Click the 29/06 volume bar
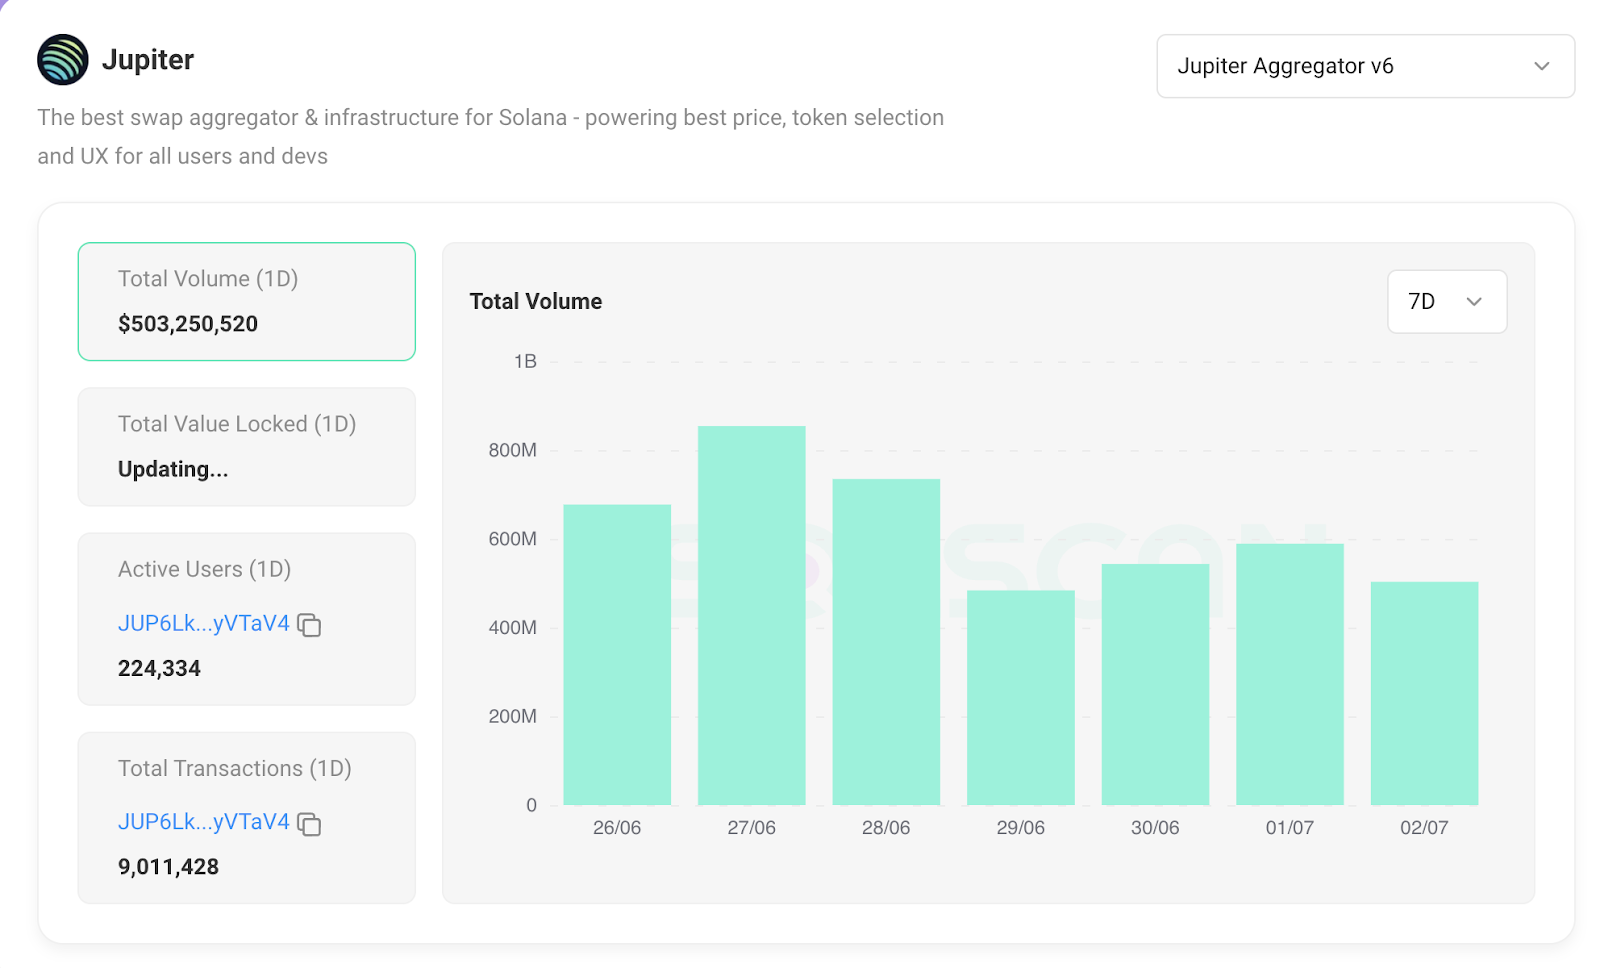Screen dimensions: 1600x968 pos(1021,698)
